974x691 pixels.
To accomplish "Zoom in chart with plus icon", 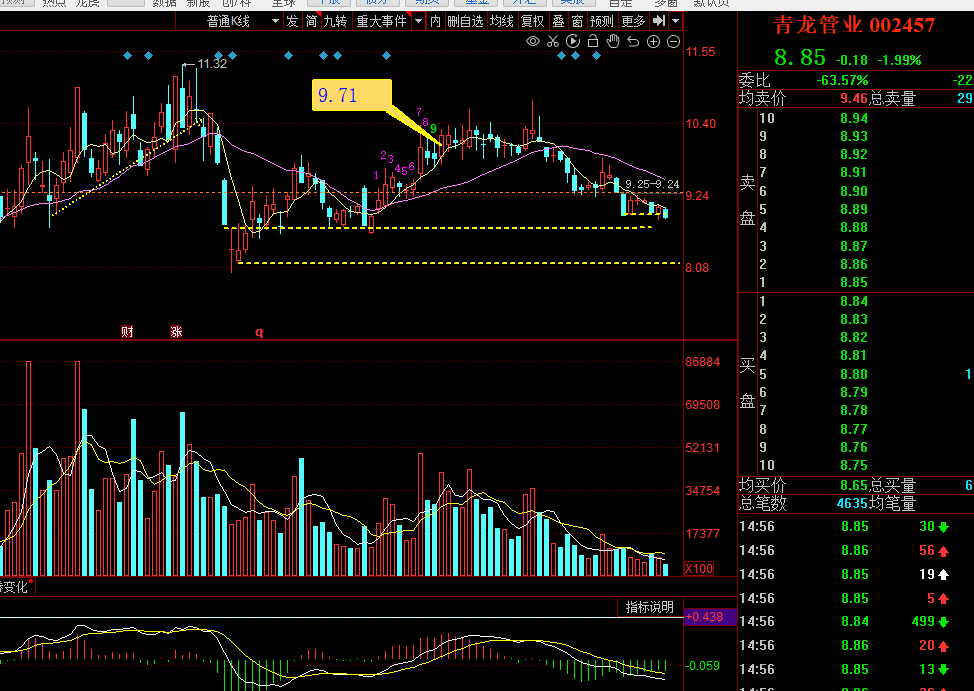I will [653, 42].
